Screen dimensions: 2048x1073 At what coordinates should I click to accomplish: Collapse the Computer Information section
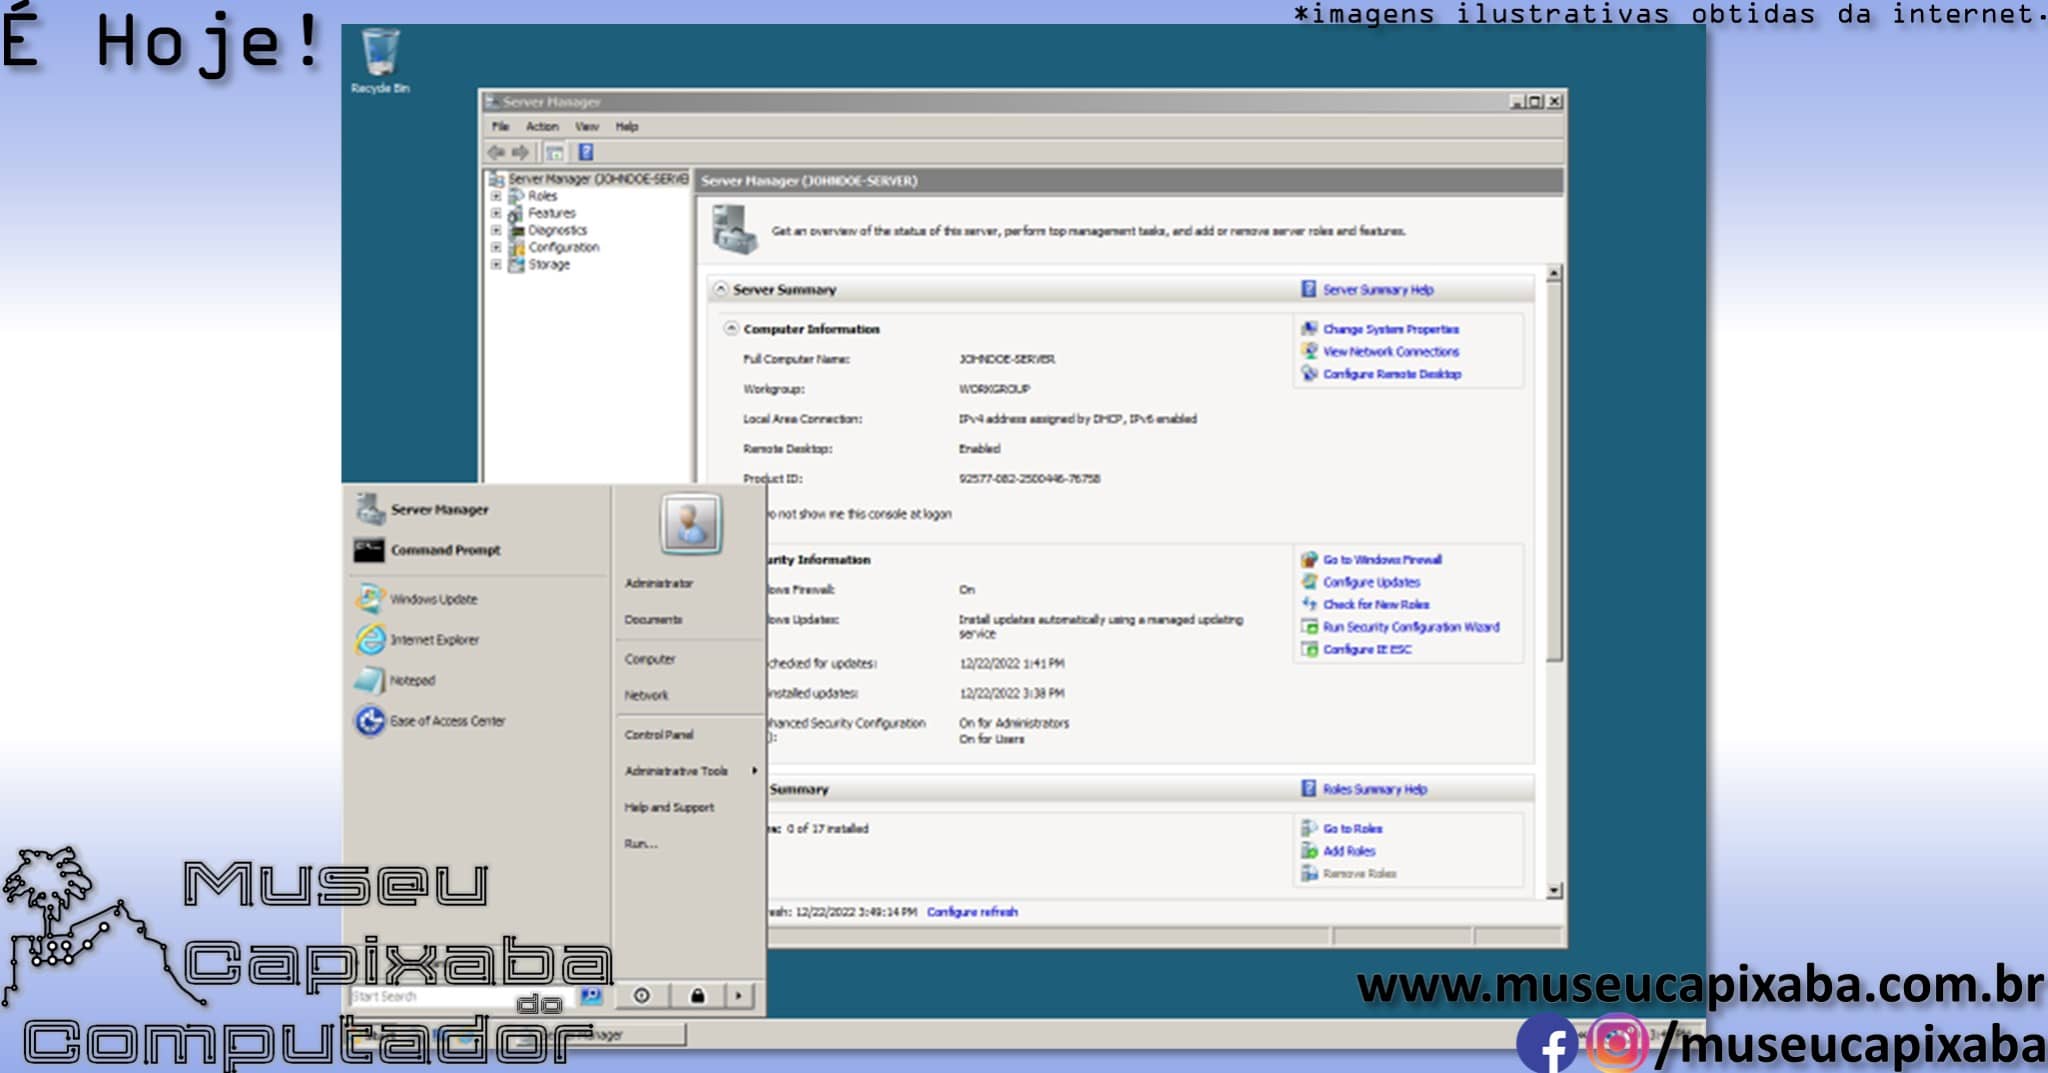click(730, 328)
